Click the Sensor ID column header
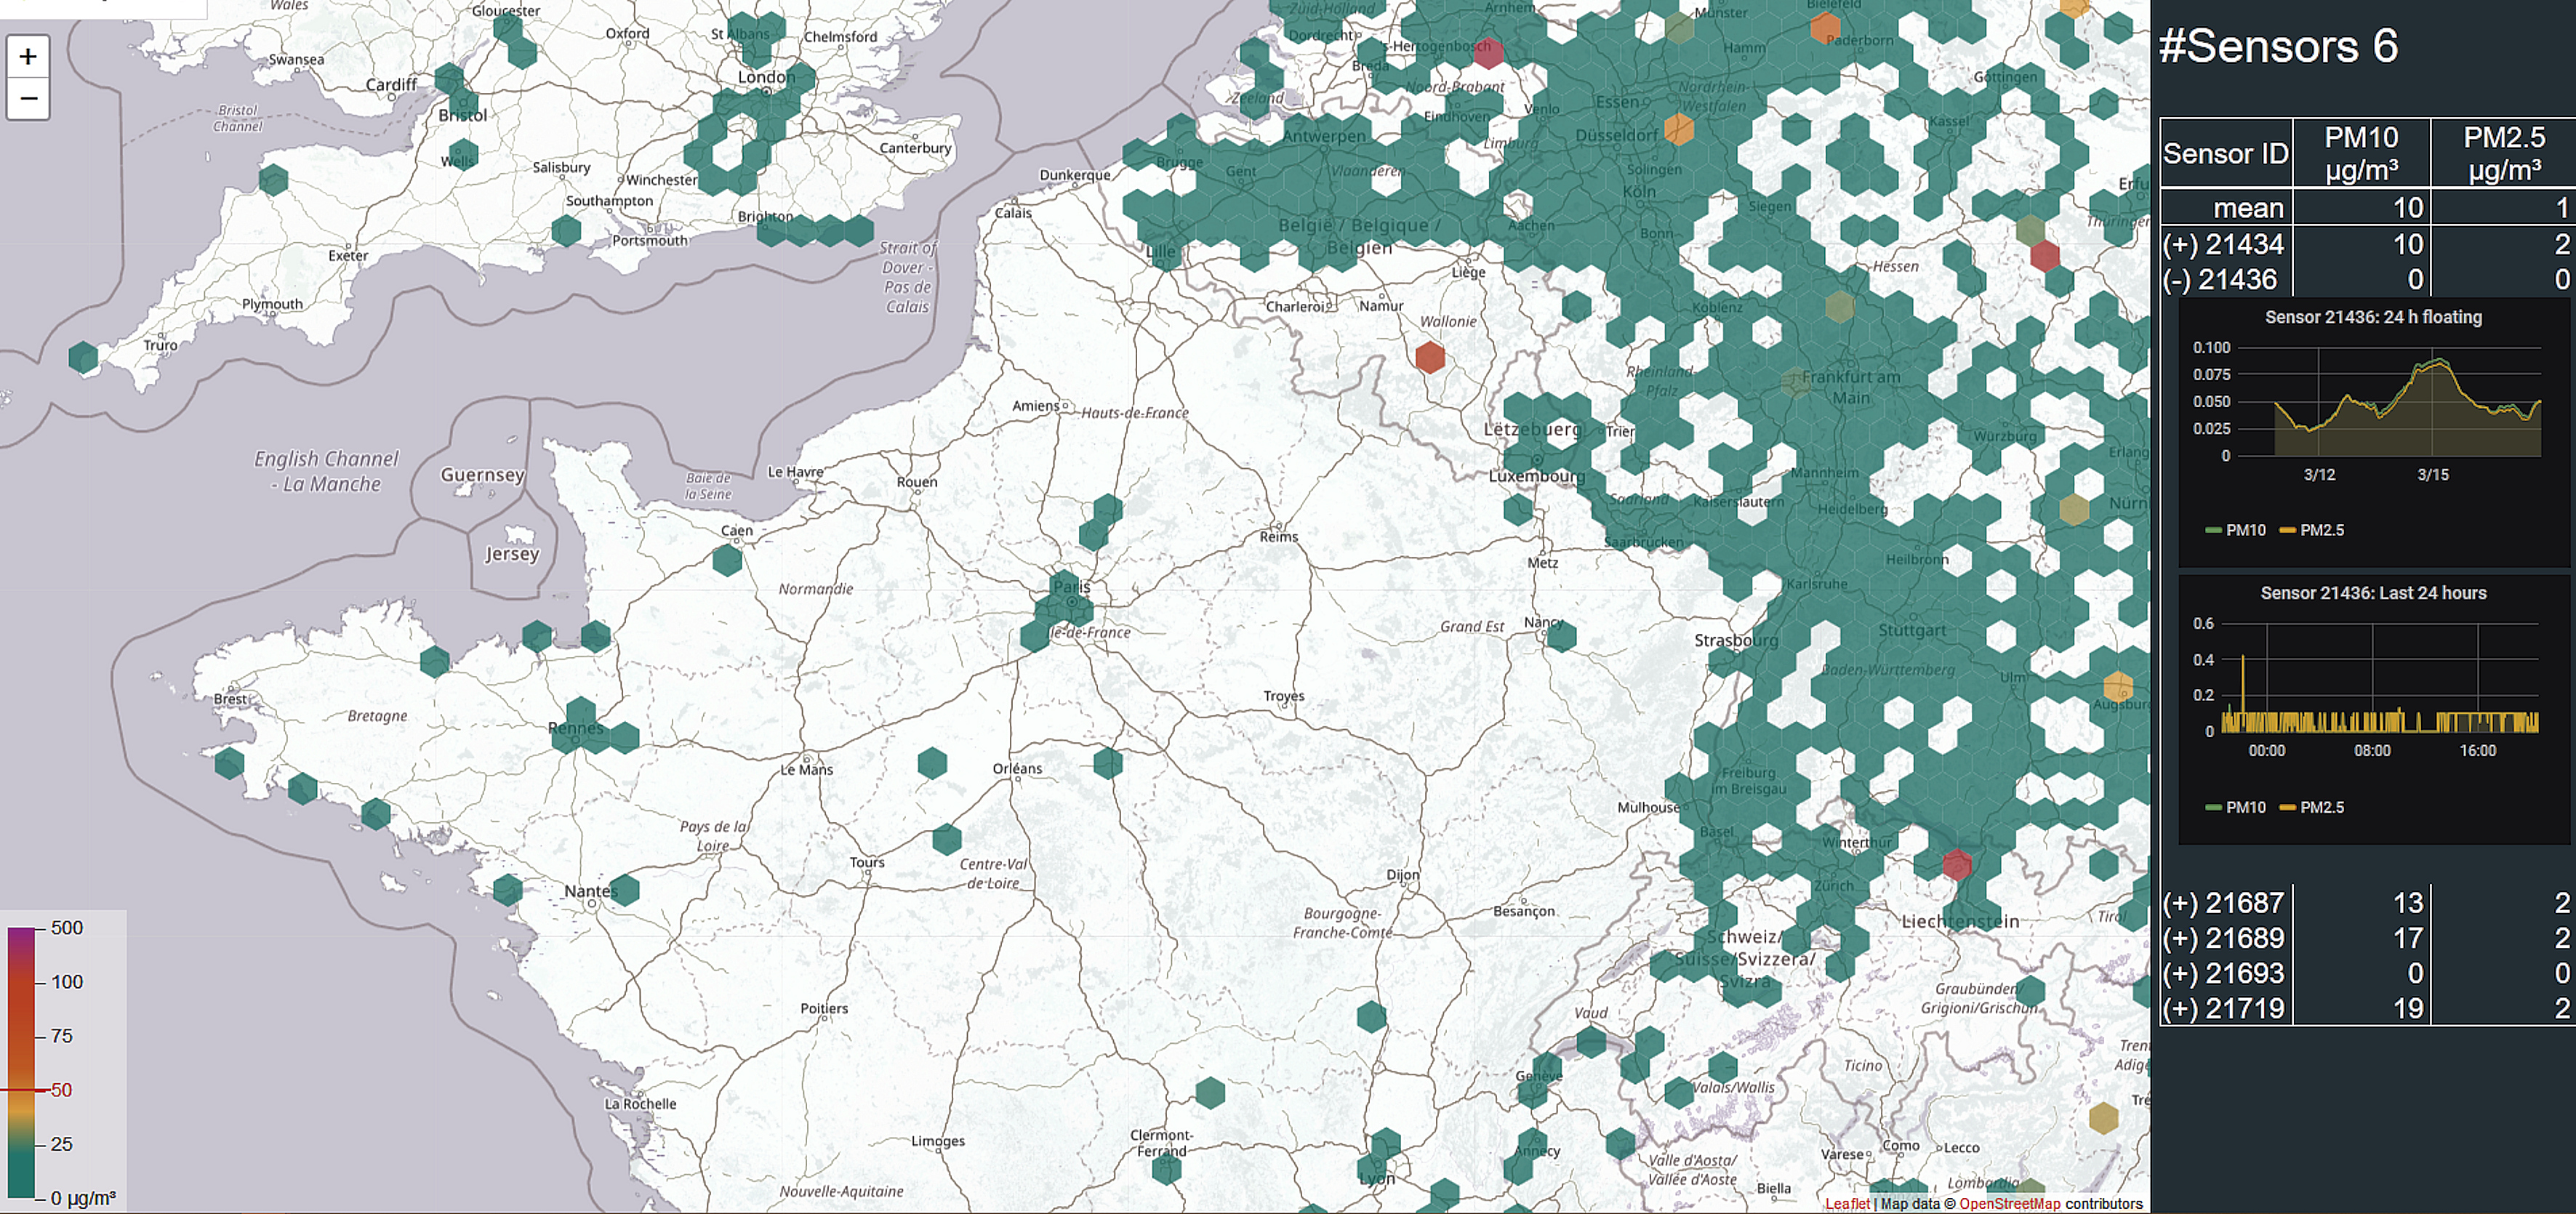Screen dimensions: 2576x1214 2225,153
